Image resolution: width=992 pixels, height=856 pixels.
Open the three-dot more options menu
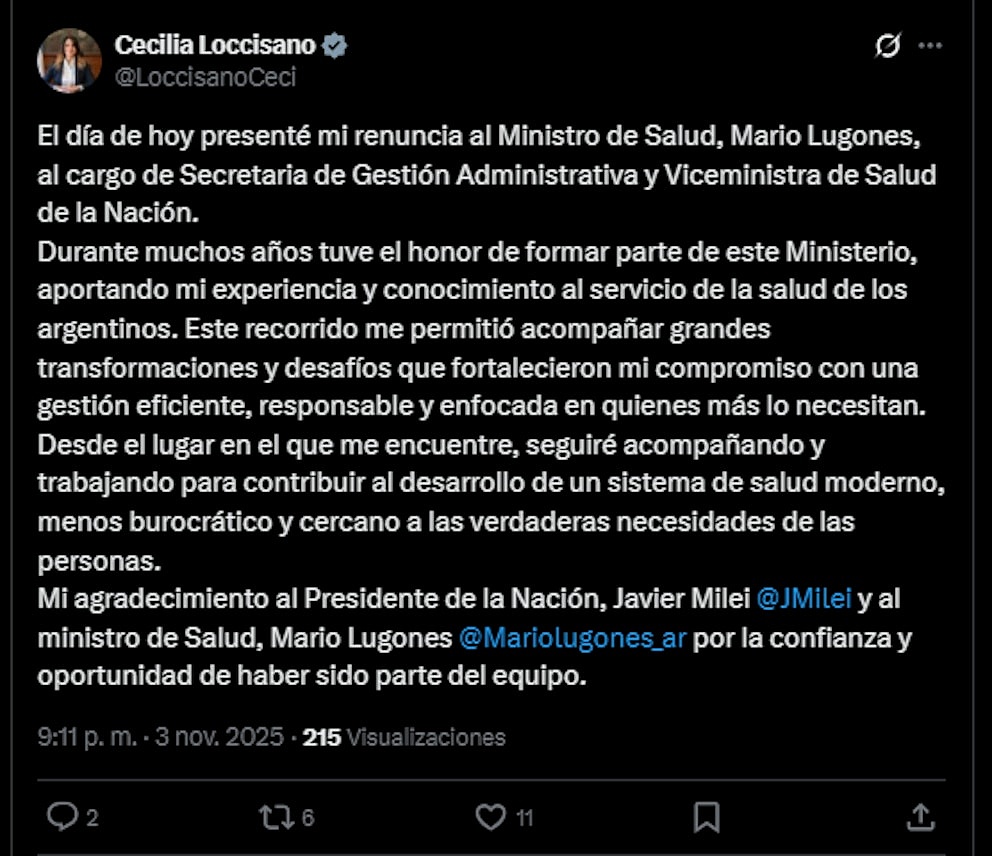(930, 46)
